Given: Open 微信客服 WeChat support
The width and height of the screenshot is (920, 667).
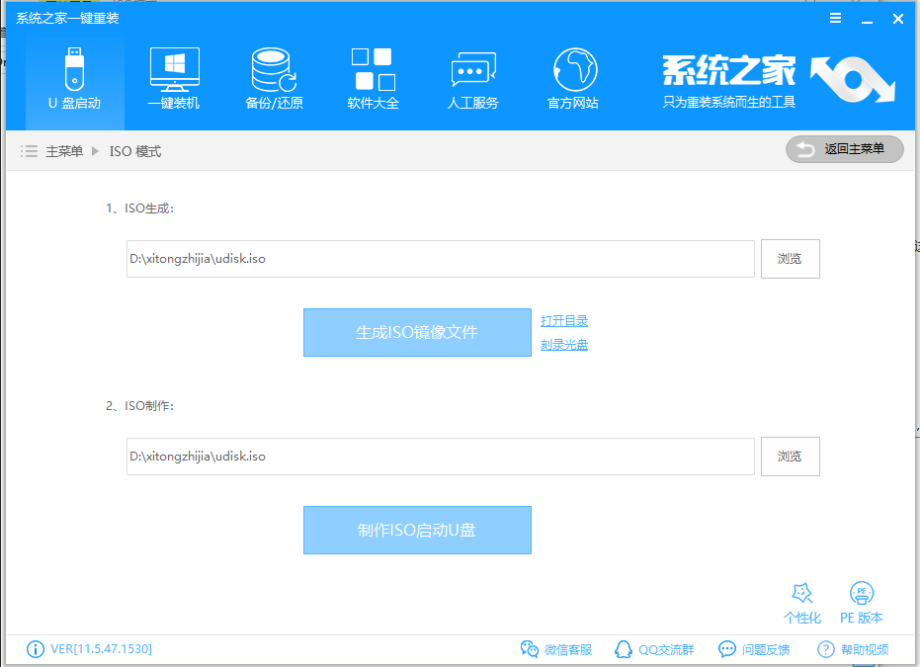Looking at the screenshot, I should [x=556, y=649].
